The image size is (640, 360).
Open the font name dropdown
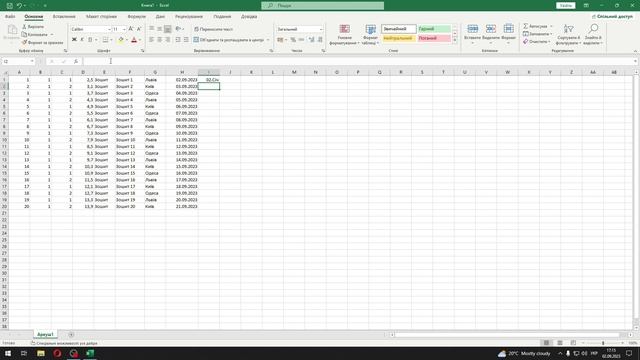pos(109,29)
